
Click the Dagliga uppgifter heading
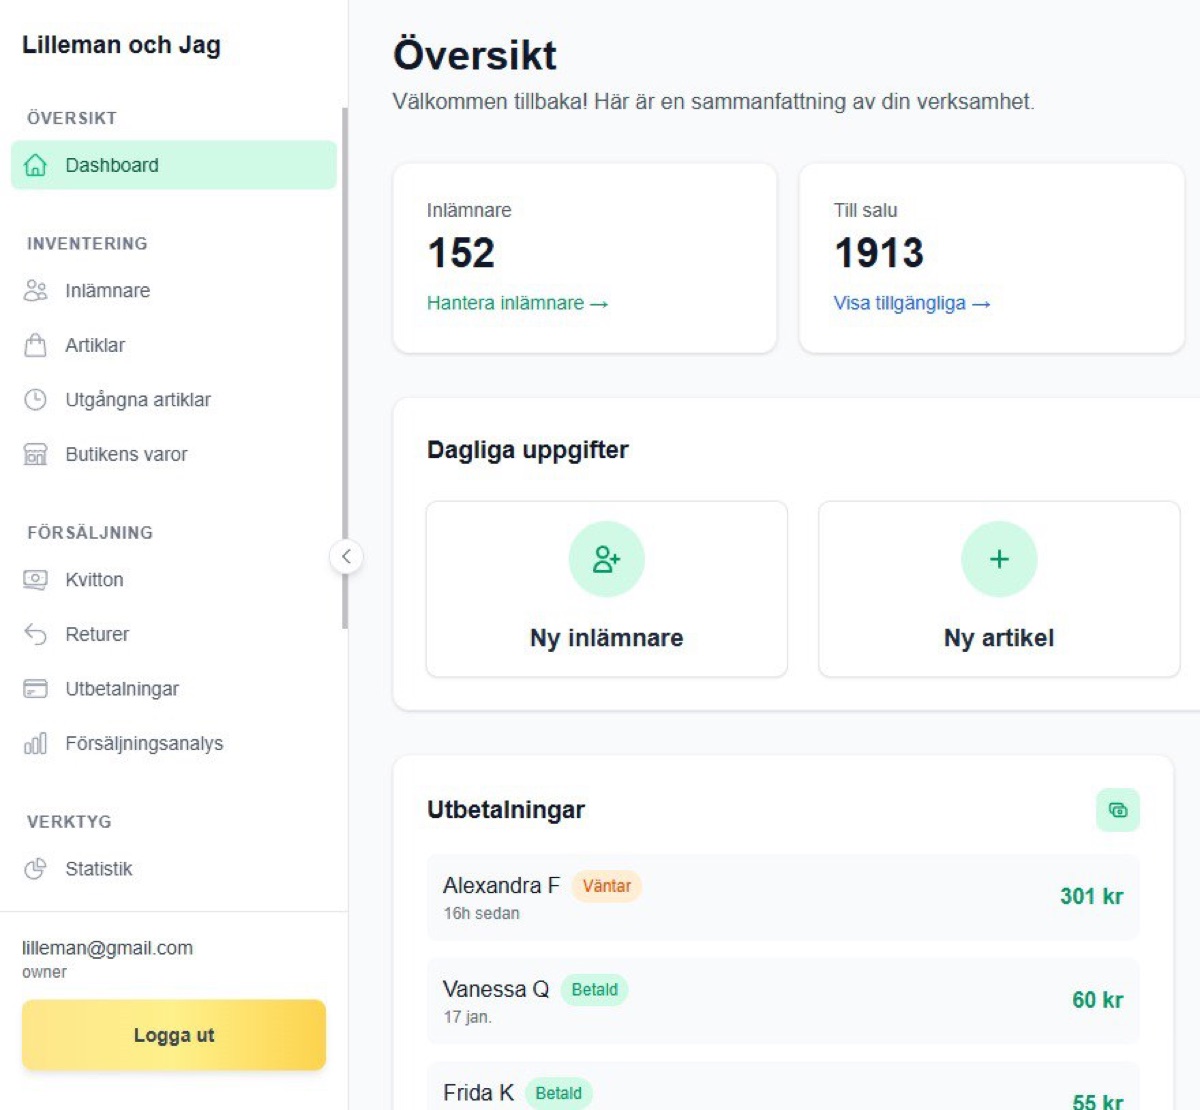(x=528, y=450)
